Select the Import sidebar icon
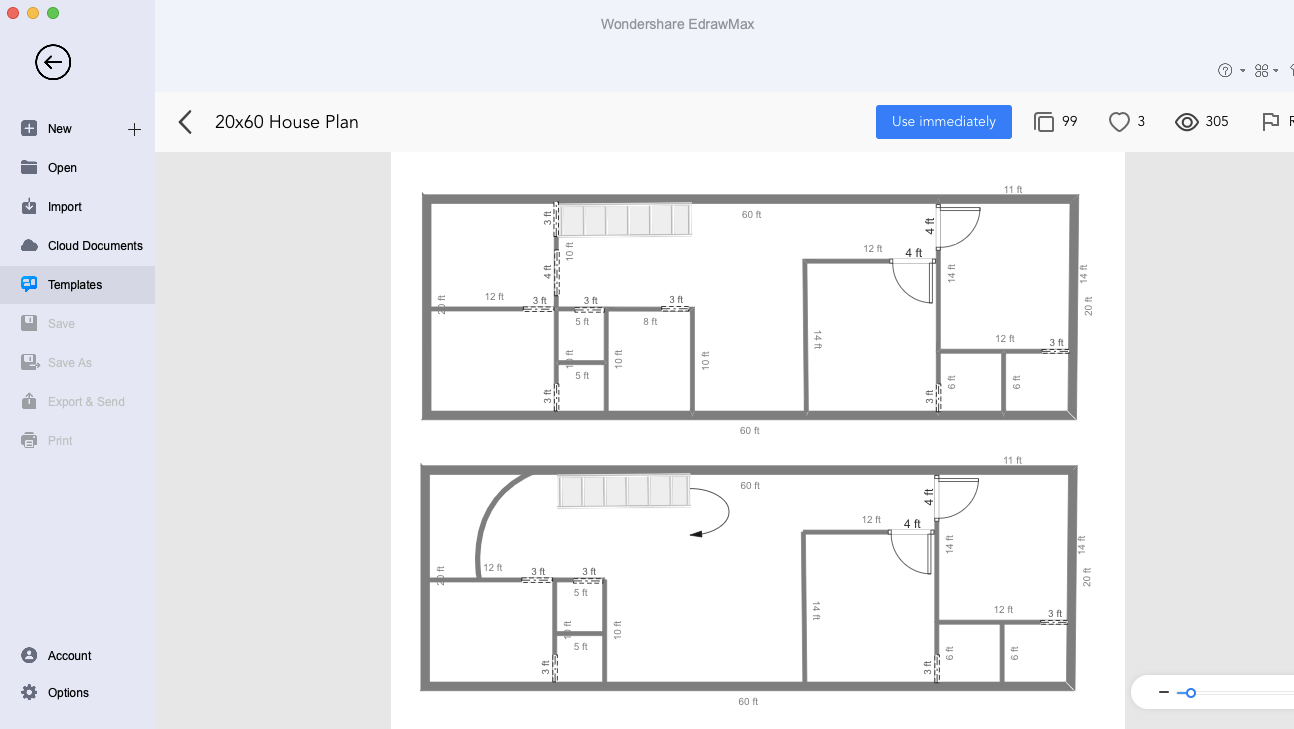Screen dimensions: 1294x729 coord(28,206)
